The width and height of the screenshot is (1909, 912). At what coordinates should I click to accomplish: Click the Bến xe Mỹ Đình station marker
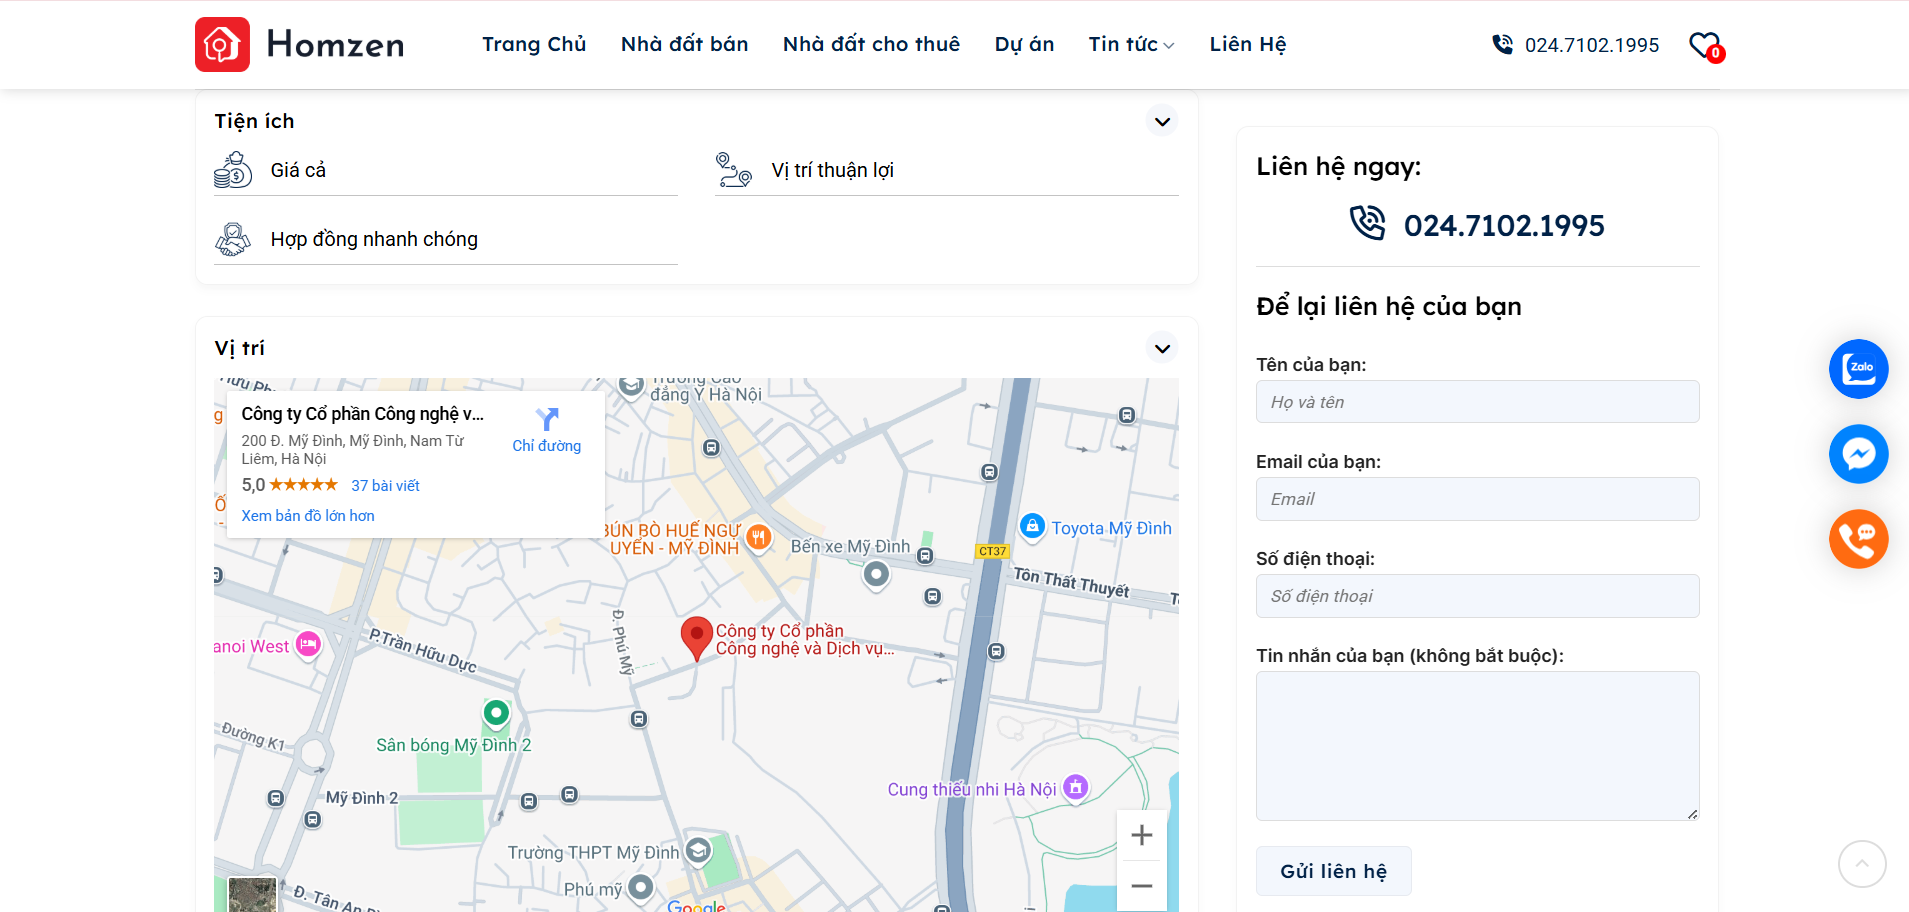876,575
